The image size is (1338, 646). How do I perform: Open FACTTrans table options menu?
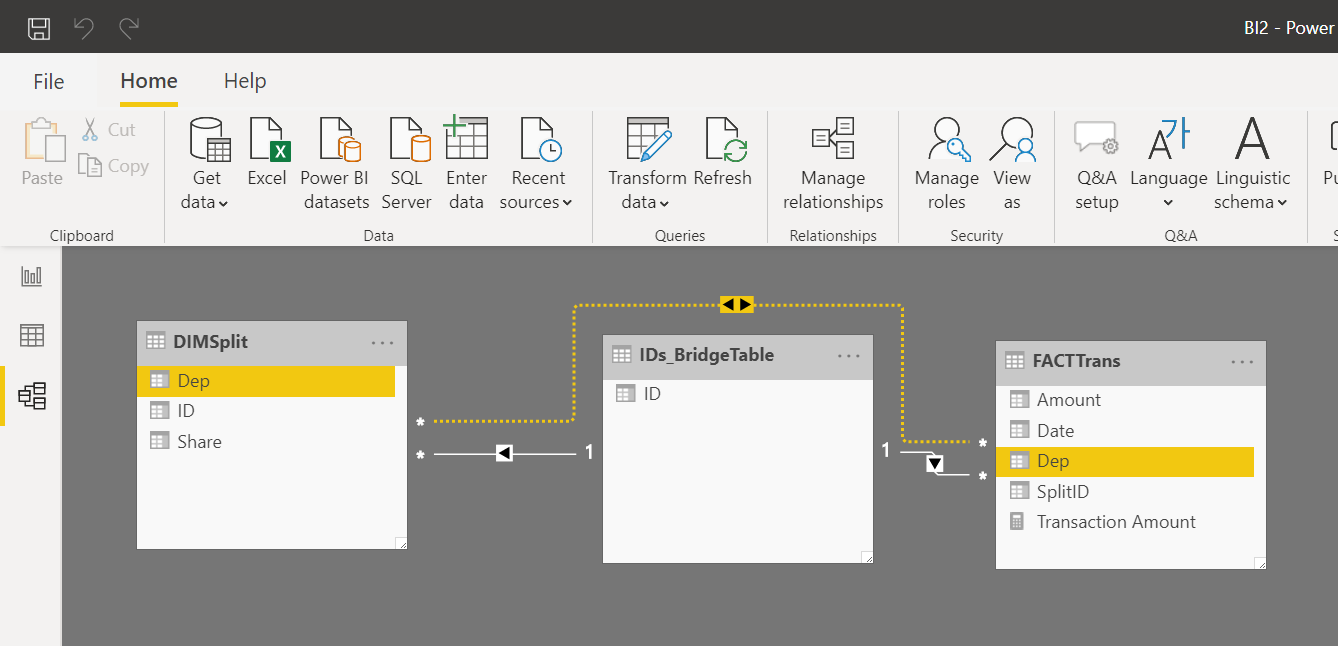(x=1243, y=362)
